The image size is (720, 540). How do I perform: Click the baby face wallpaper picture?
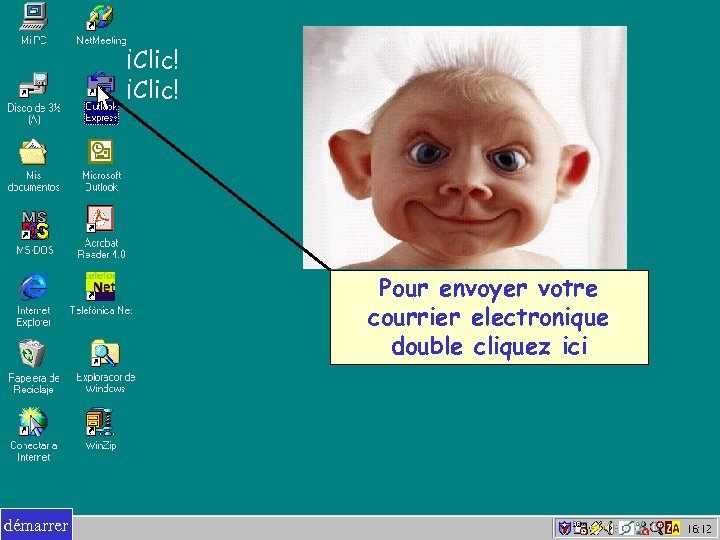pyautogui.click(x=465, y=147)
